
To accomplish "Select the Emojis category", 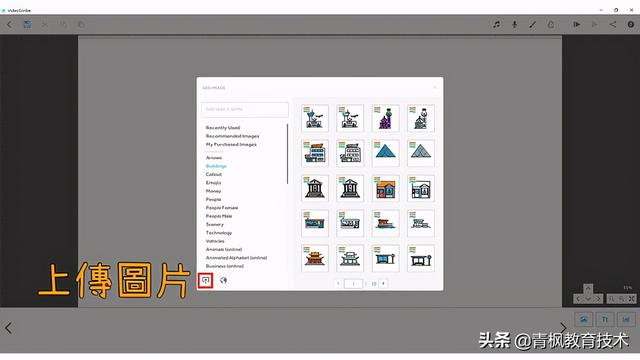I will pyautogui.click(x=213, y=183).
